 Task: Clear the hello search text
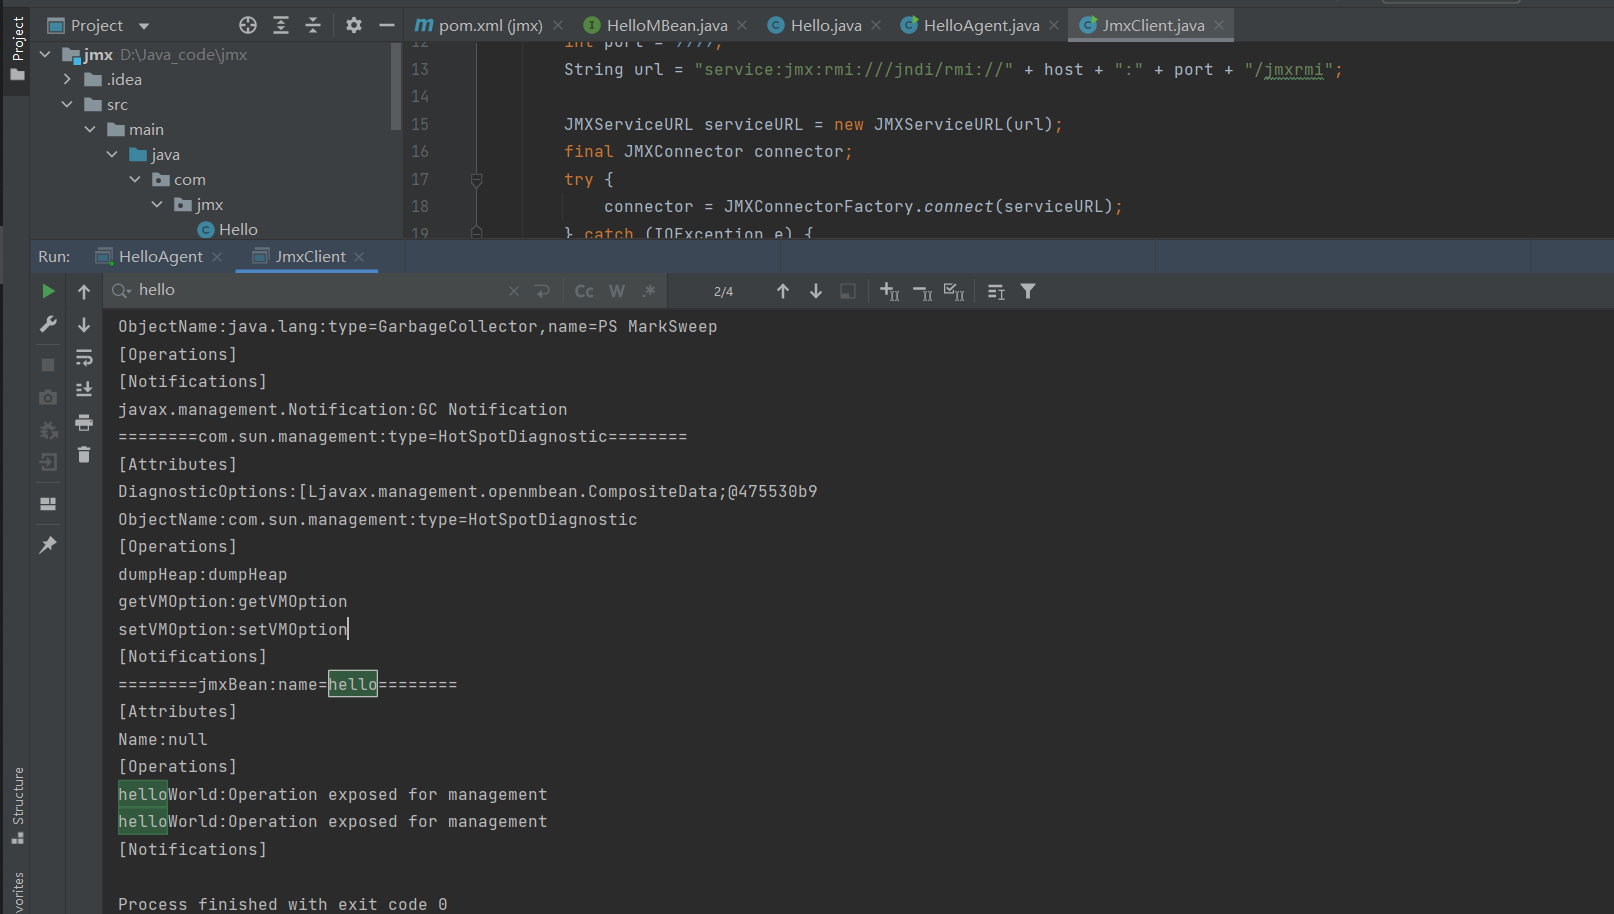tap(514, 291)
